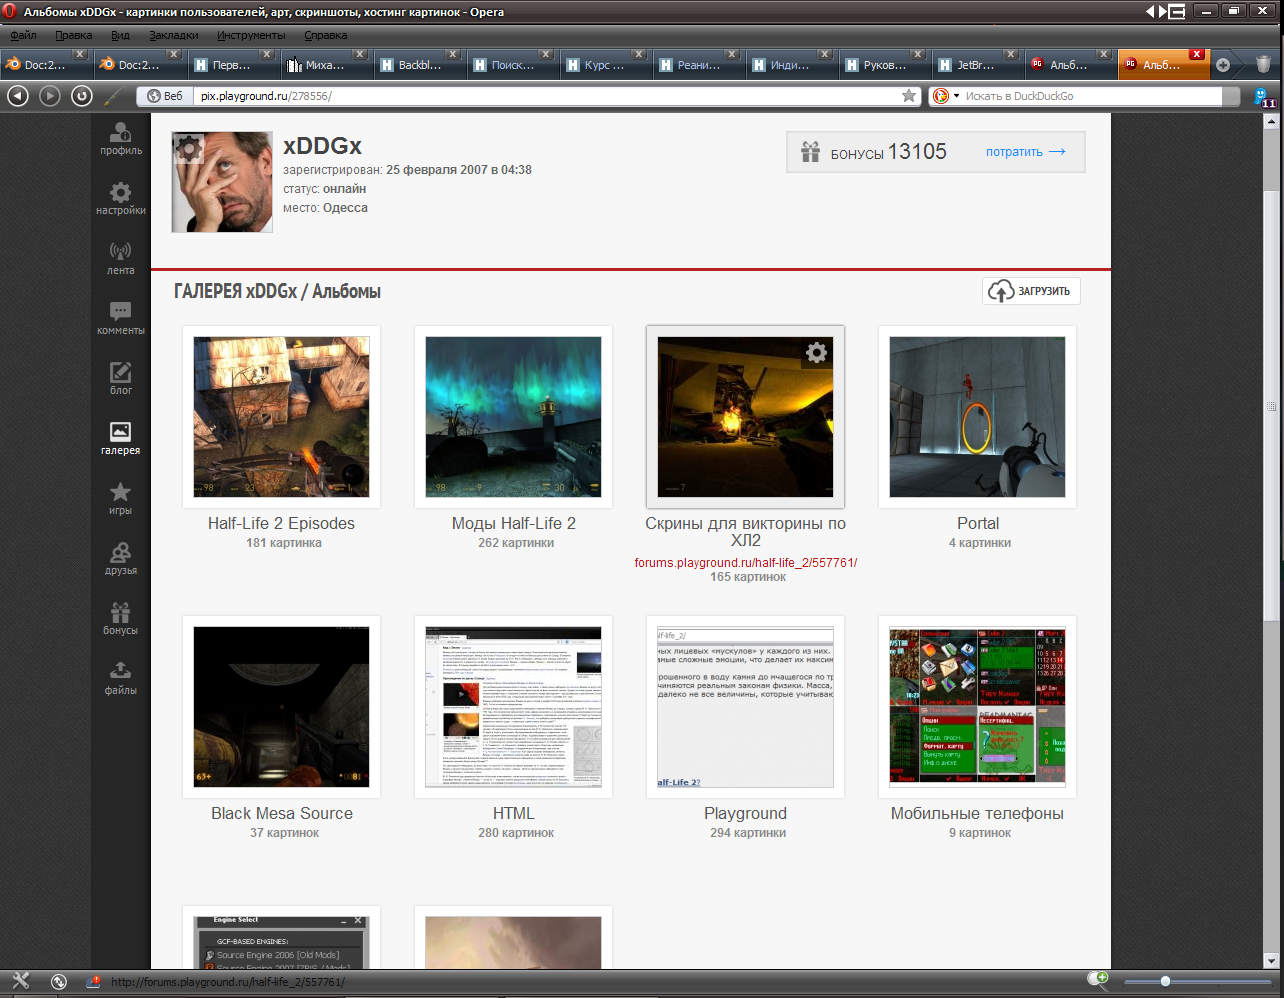Viewport: 1284px width, 998px height.
Task: Switch to the JetBr… tab
Action: [x=976, y=65]
